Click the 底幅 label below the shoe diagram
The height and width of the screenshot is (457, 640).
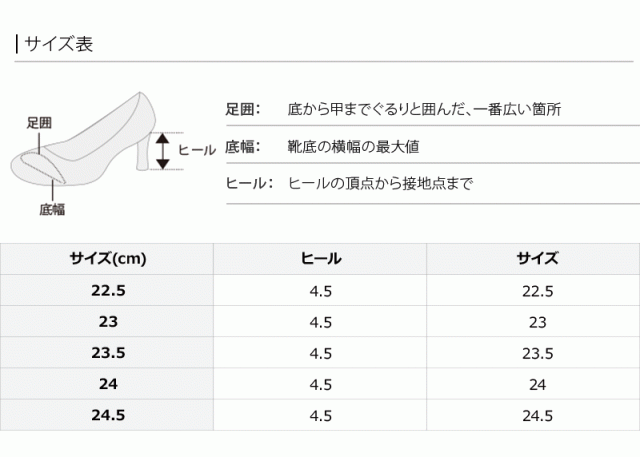(x=52, y=209)
